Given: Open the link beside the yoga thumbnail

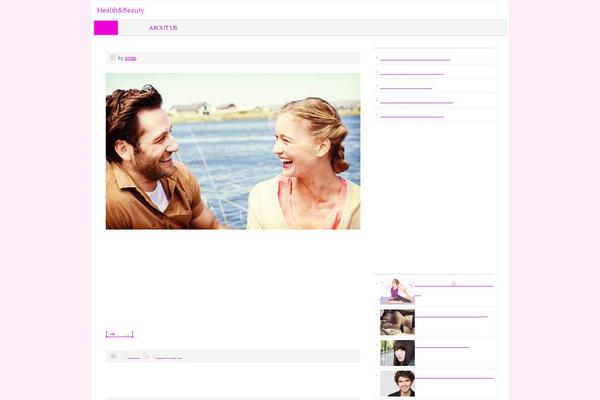Looking at the screenshot, I should pos(454,286).
